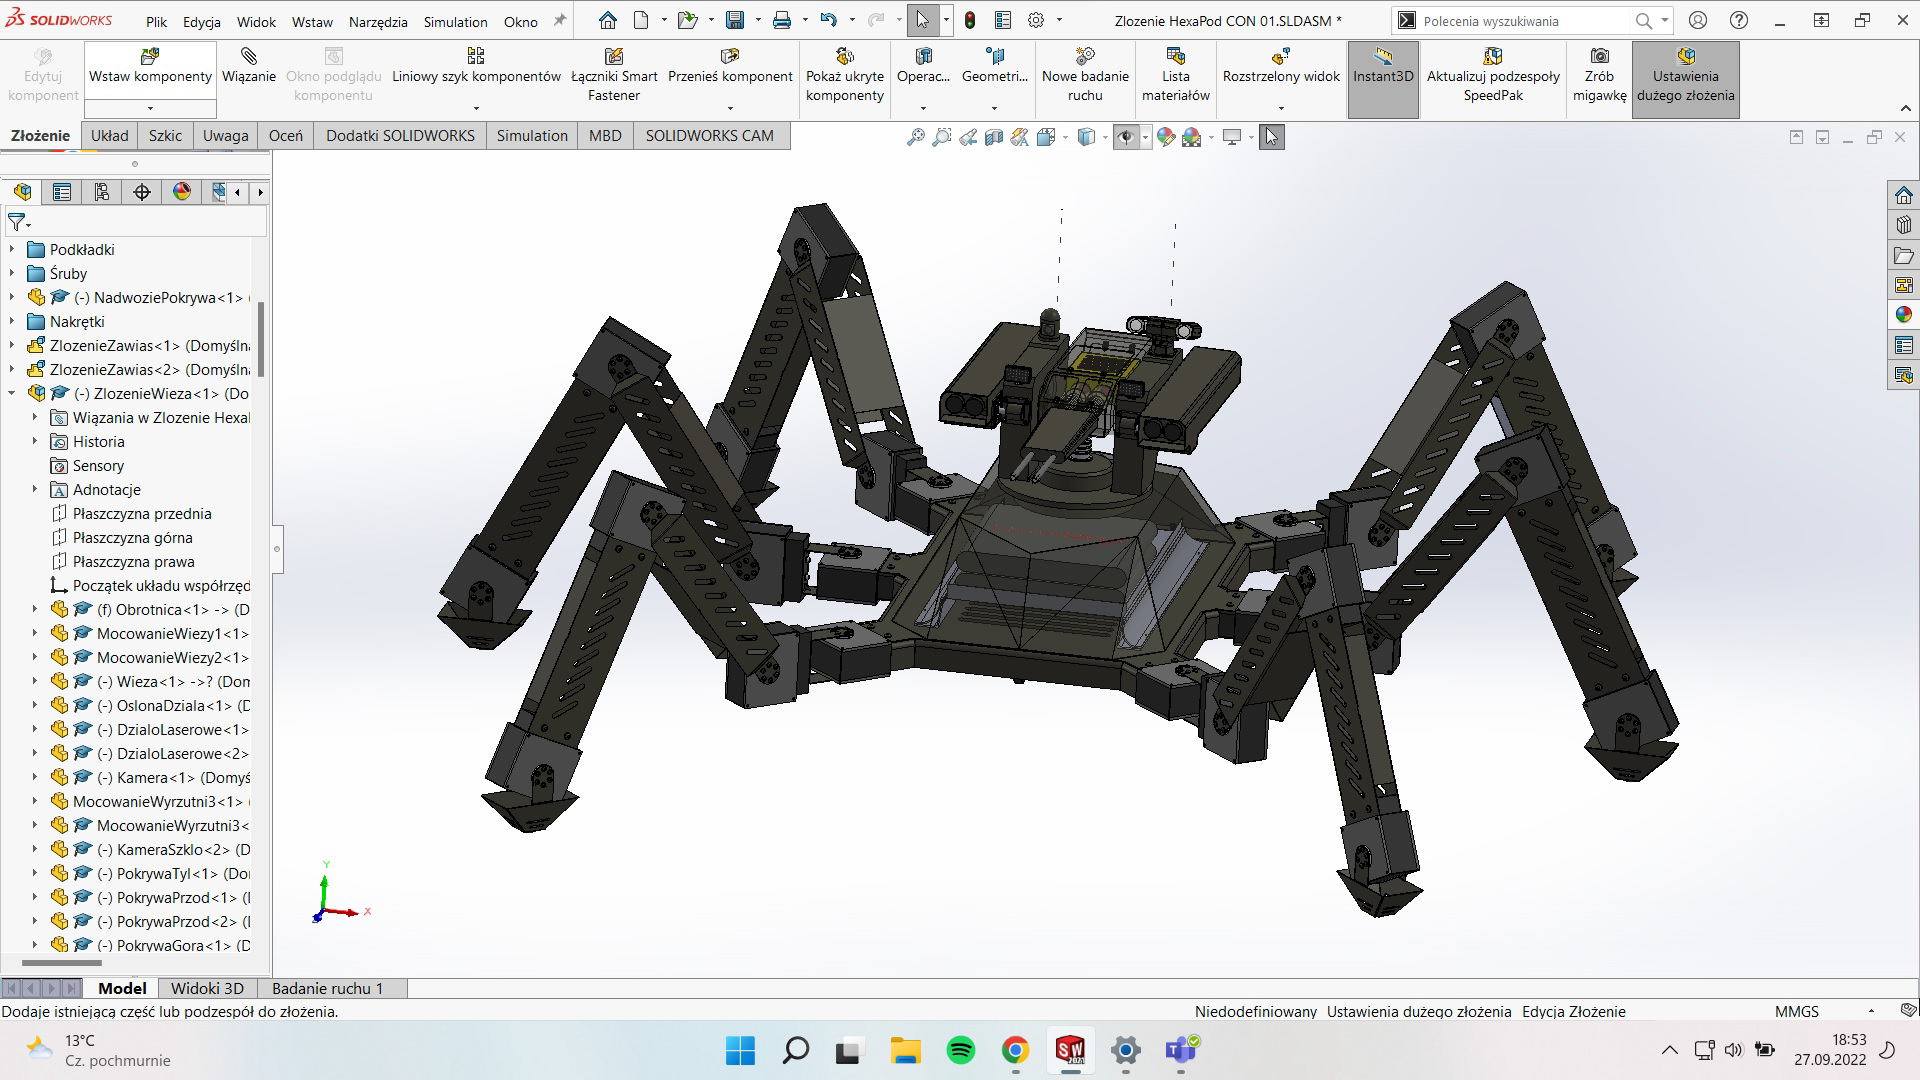The image size is (1920, 1080).
Task: Collapse the ZlozenieWieza<1> tree node
Action: [x=12, y=394]
